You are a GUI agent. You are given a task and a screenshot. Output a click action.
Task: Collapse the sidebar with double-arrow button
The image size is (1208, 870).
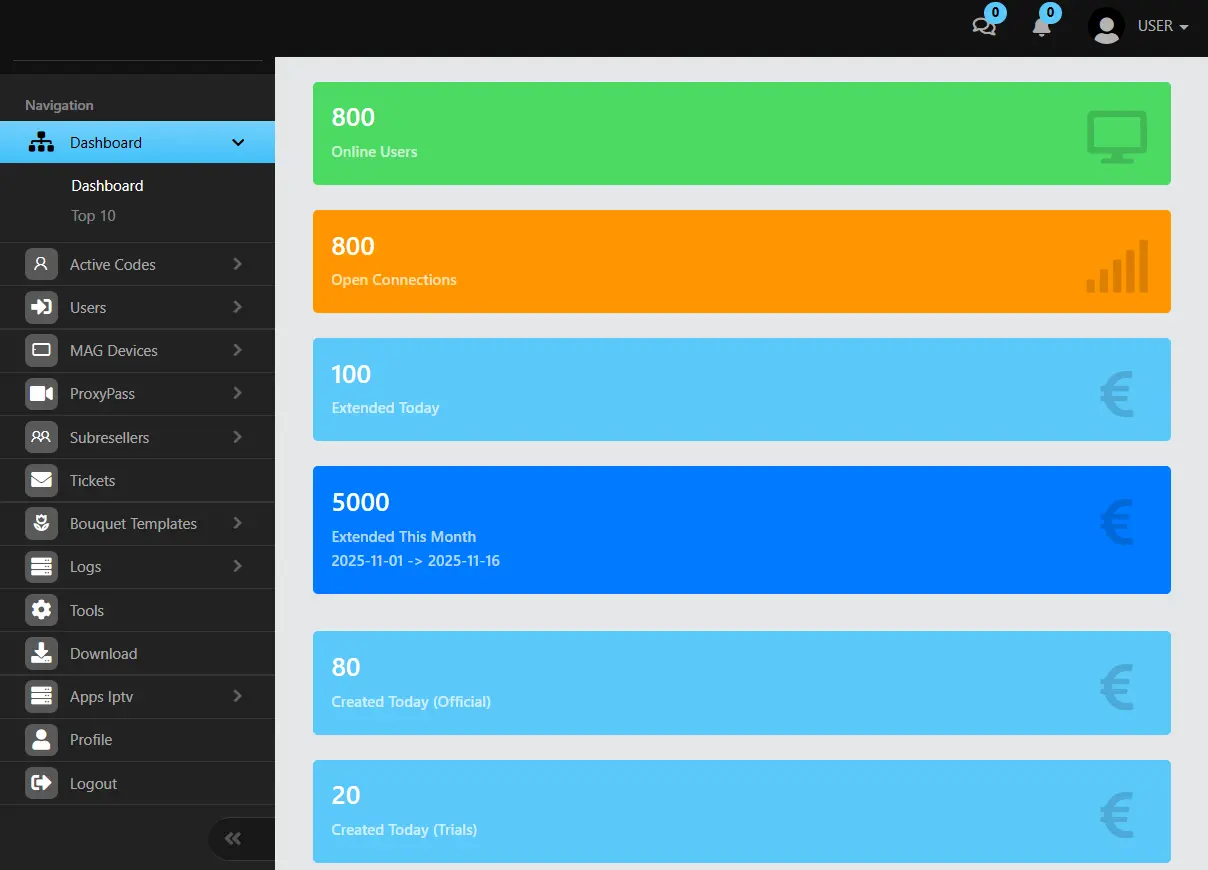pyautogui.click(x=233, y=839)
